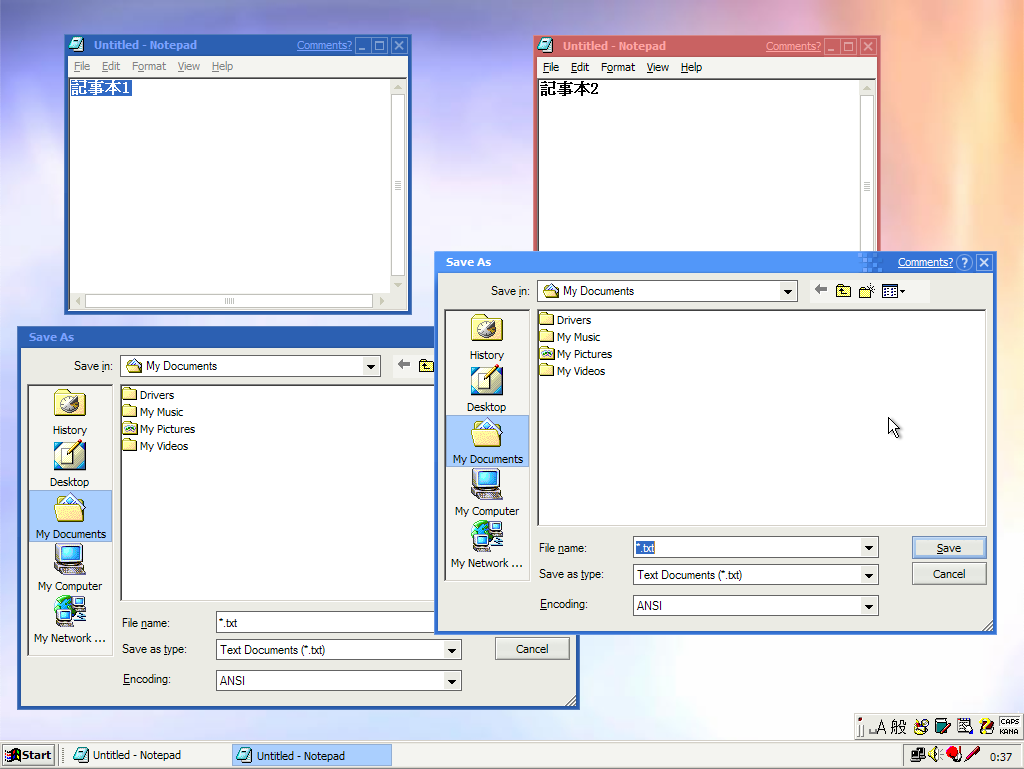Click inside the File name field showing *.txt
Viewport: 1024px width, 769px height.
pos(740,548)
